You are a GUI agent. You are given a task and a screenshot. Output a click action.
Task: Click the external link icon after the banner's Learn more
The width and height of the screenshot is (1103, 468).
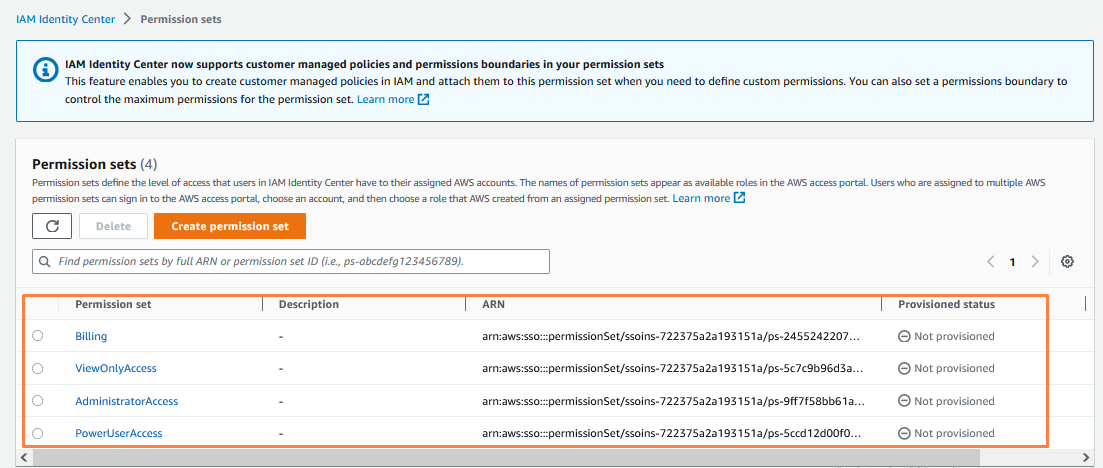[x=424, y=100]
